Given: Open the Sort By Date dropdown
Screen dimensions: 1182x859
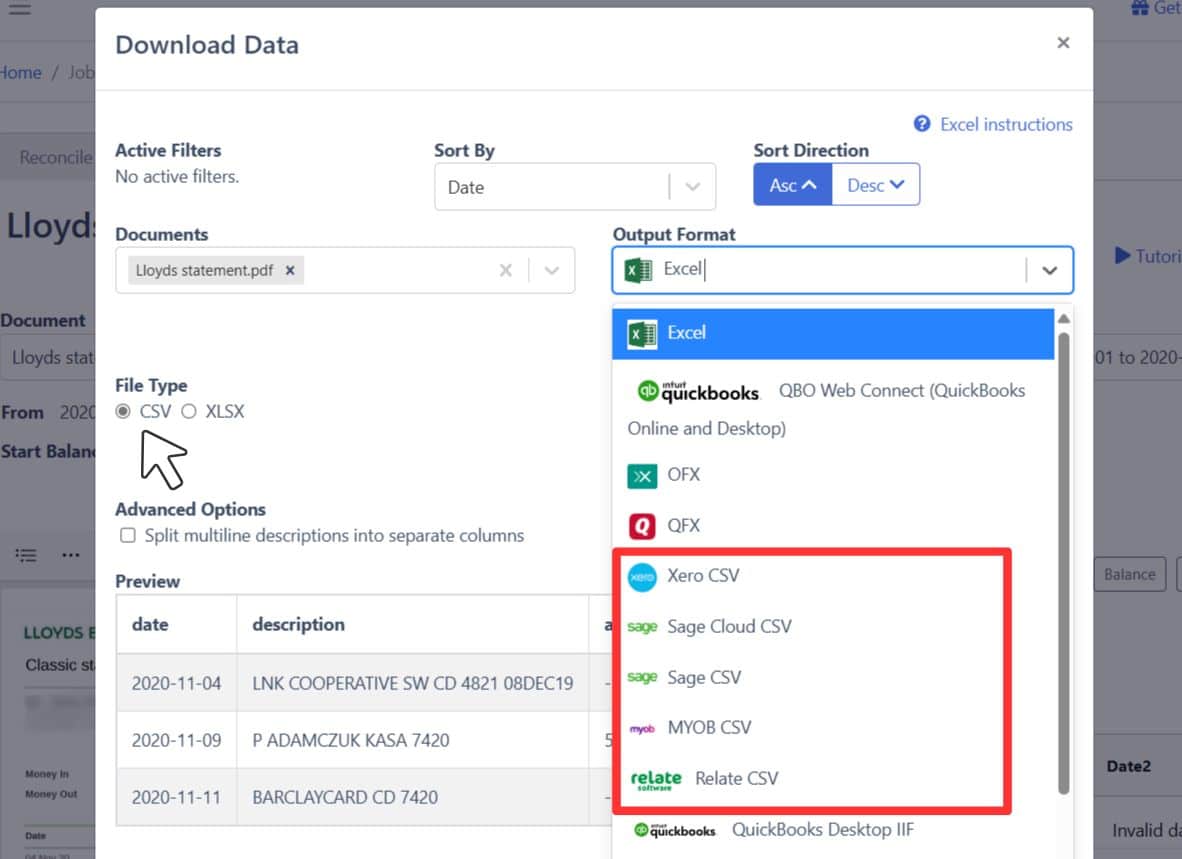Looking at the screenshot, I should (x=574, y=187).
